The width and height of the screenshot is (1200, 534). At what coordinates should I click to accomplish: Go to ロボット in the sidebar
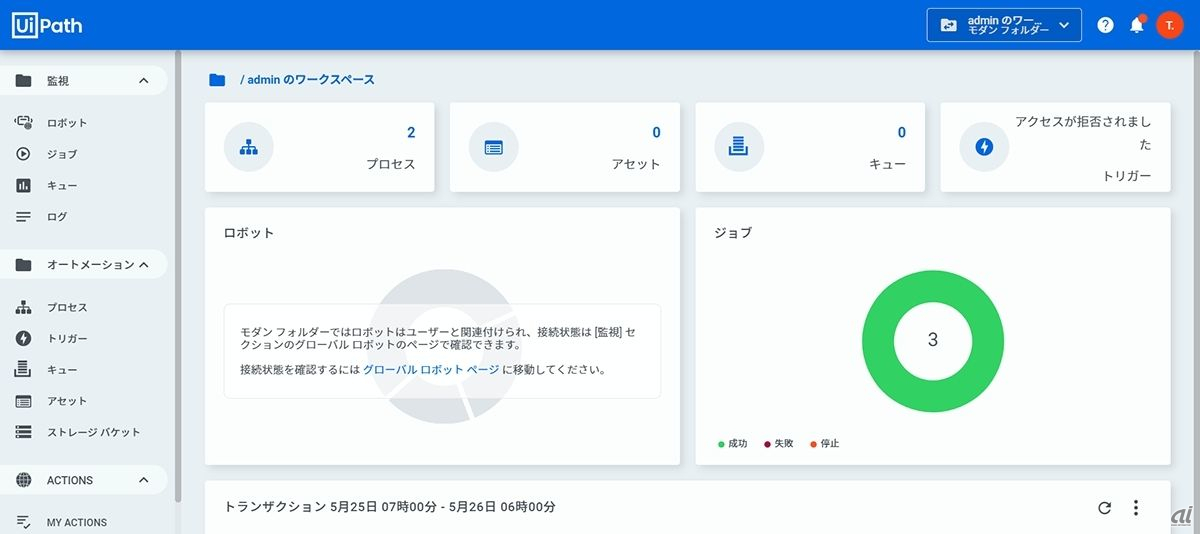pyautogui.click(x=67, y=123)
